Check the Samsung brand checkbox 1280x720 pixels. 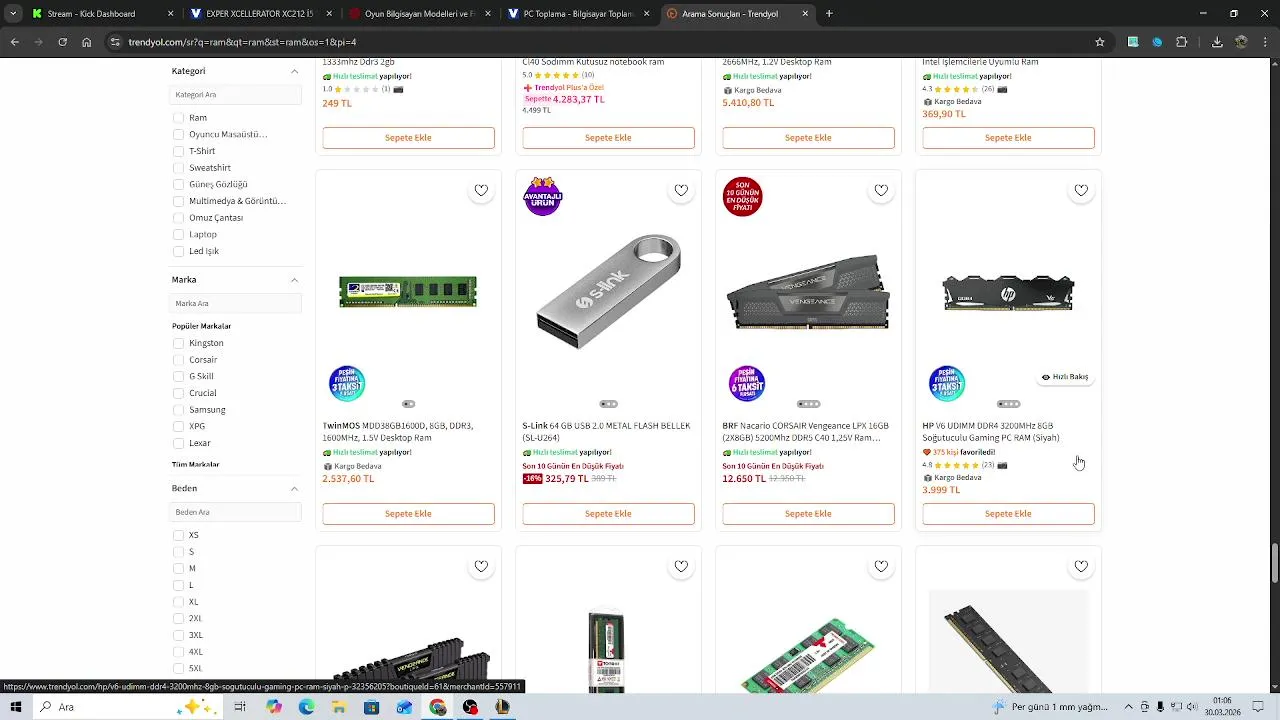pos(178,410)
